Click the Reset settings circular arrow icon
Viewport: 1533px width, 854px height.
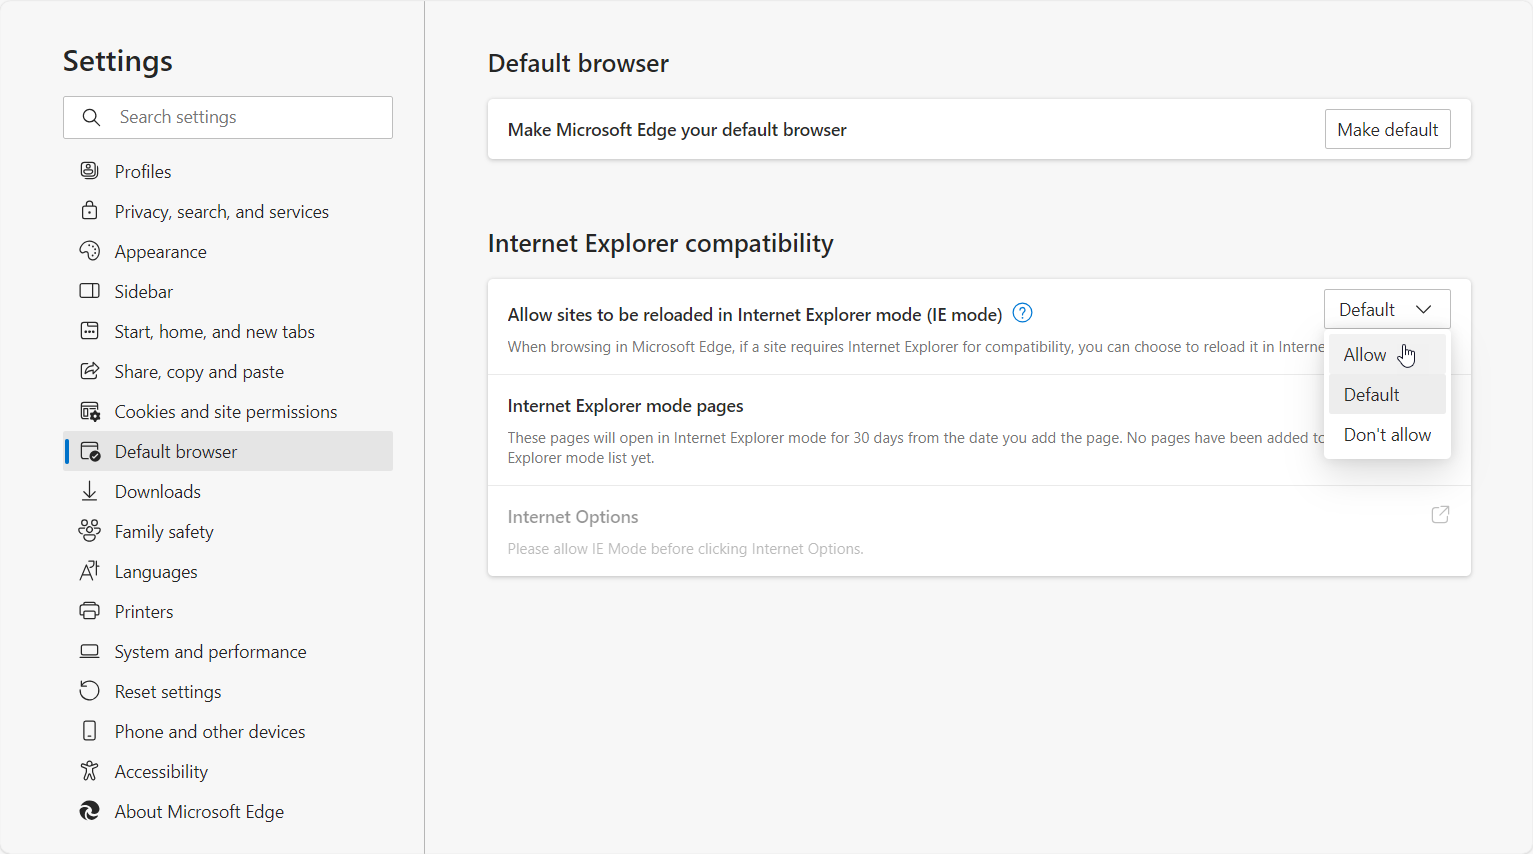click(x=90, y=691)
